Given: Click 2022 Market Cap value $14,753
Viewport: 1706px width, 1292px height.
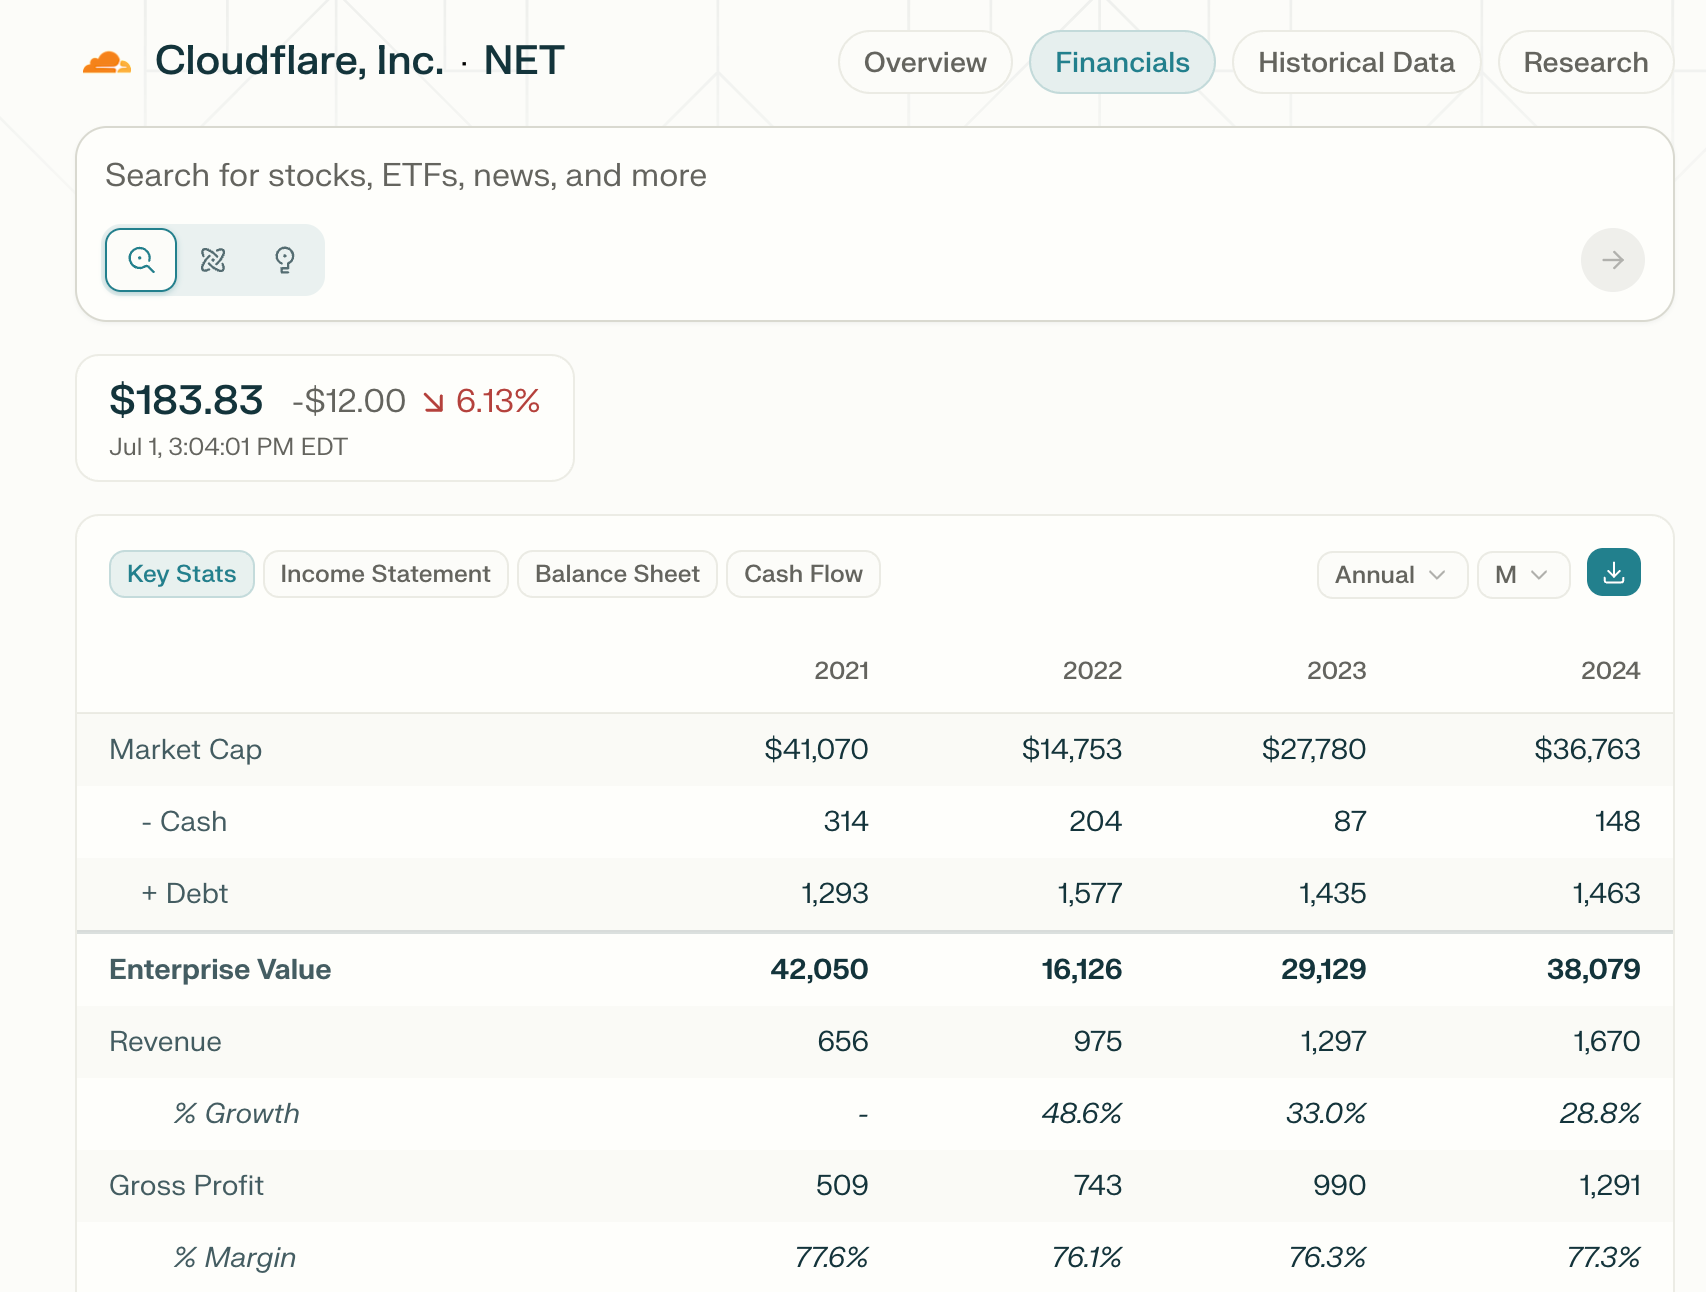Looking at the screenshot, I should pyautogui.click(x=1071, y=749).
